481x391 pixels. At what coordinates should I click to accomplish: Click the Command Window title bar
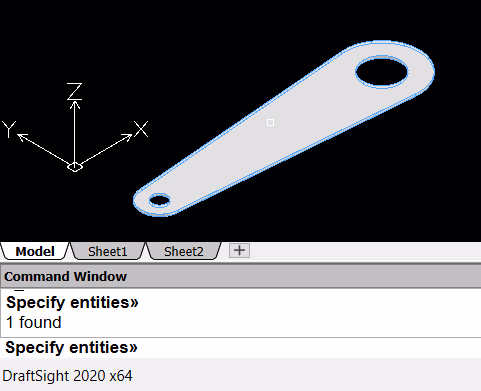click(x=240, y=276)
